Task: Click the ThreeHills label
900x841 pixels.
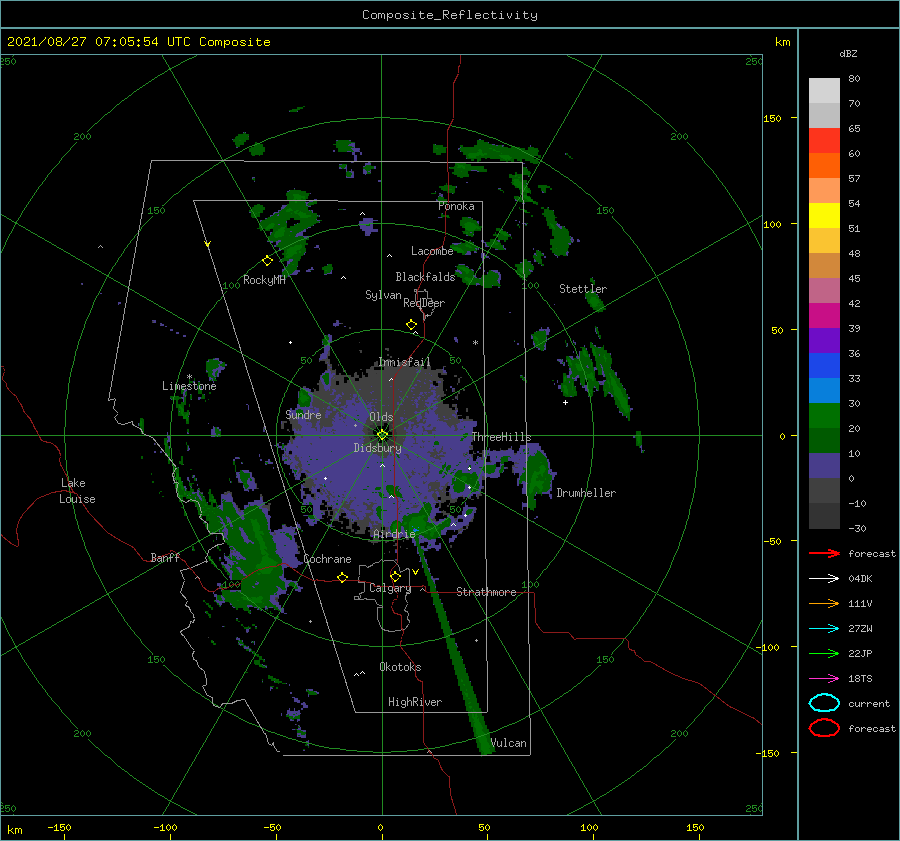Action: (x=502, y=437)
